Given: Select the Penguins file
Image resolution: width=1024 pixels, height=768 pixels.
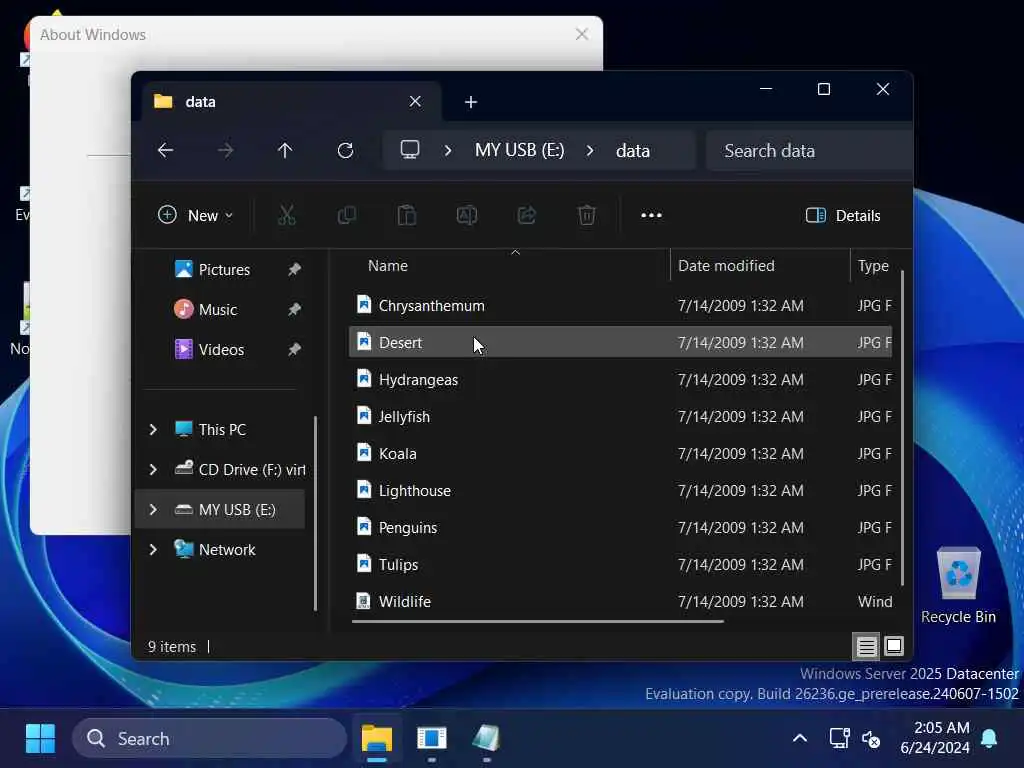Looking at the screenshot, I should click(x=620, y=527).
